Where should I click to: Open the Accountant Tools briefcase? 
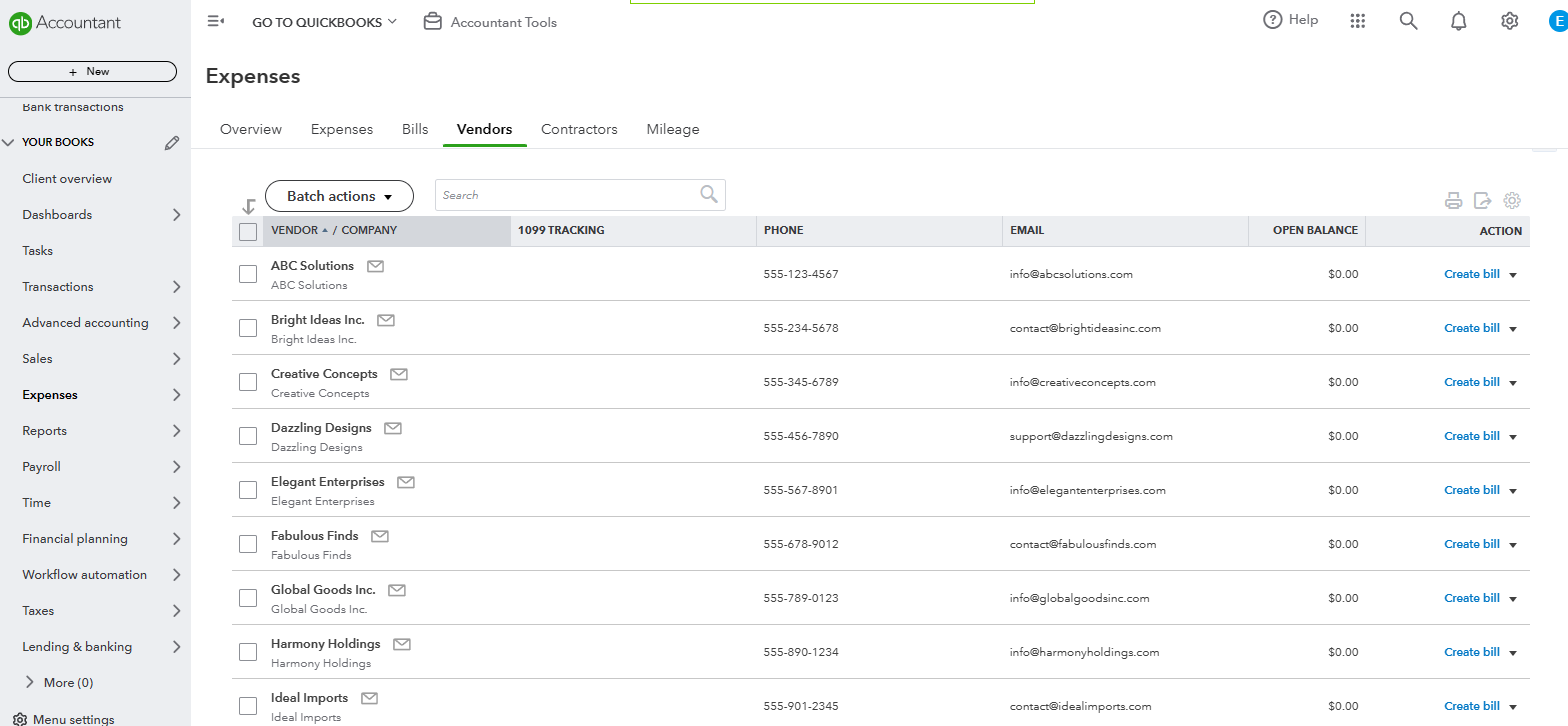click(432, 21)
